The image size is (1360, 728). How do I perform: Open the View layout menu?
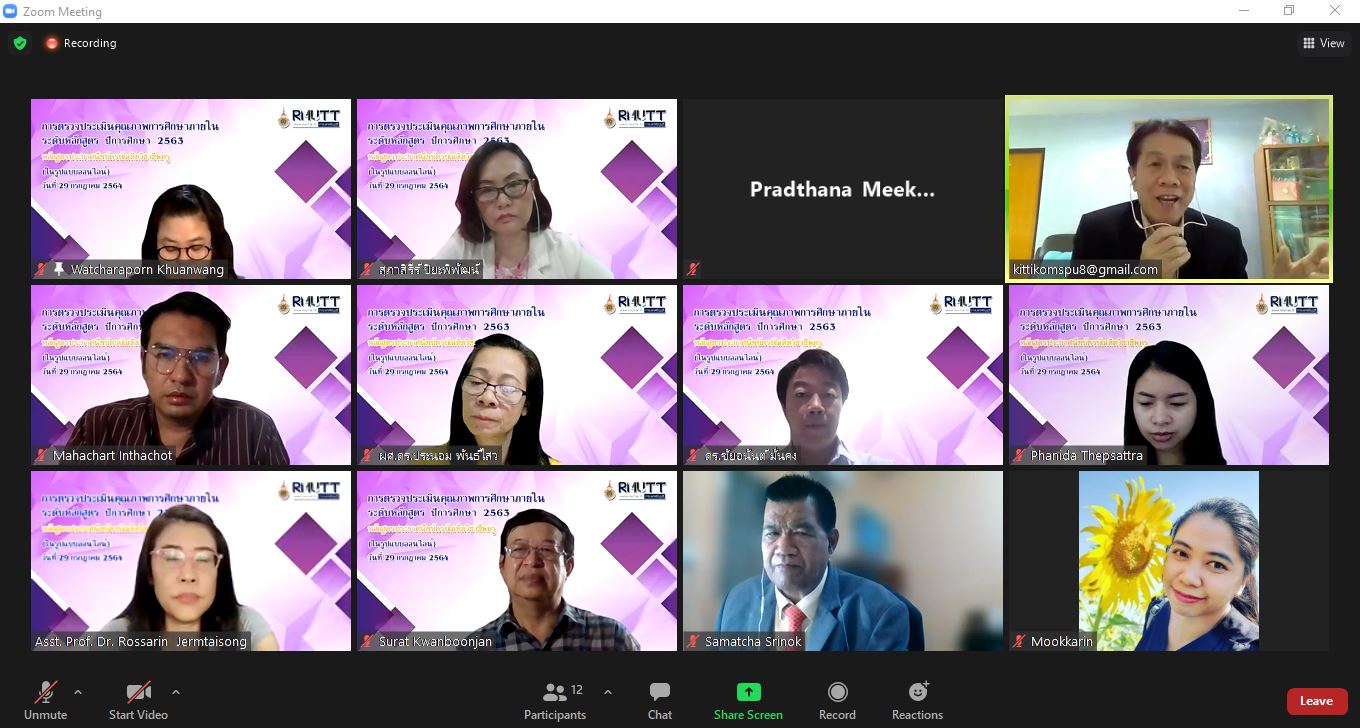pos(1323,43)
